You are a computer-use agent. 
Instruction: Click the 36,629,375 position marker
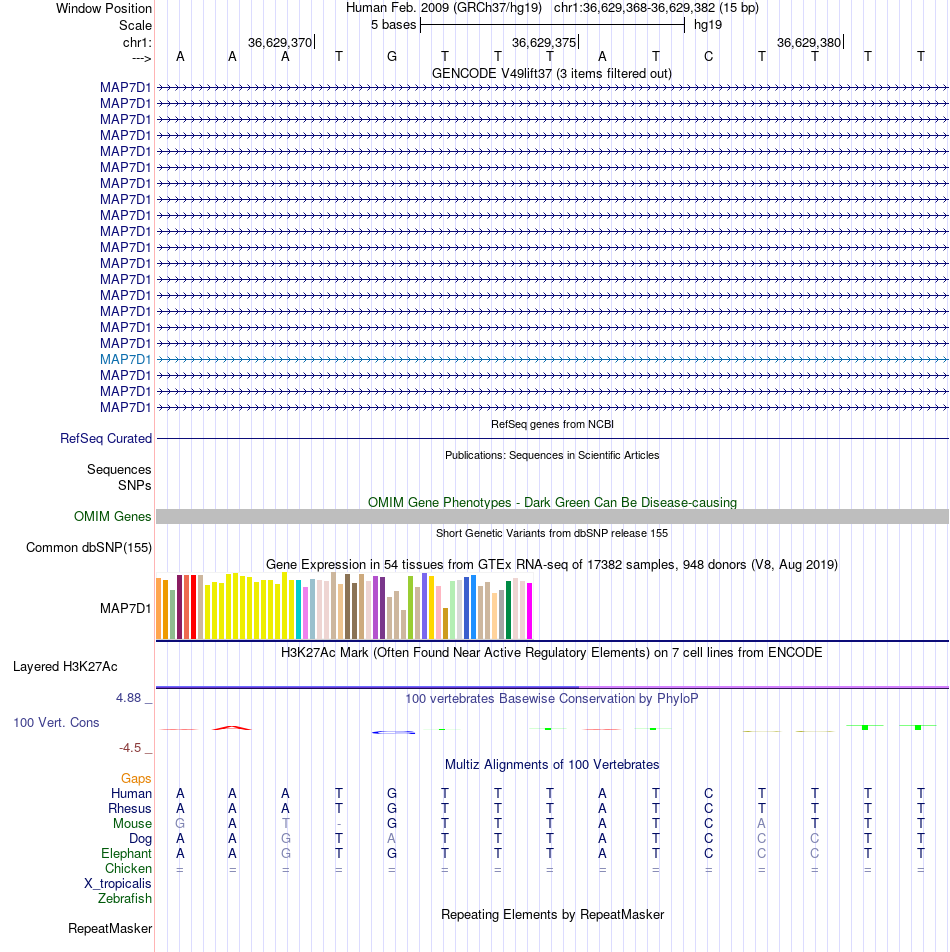545,42
